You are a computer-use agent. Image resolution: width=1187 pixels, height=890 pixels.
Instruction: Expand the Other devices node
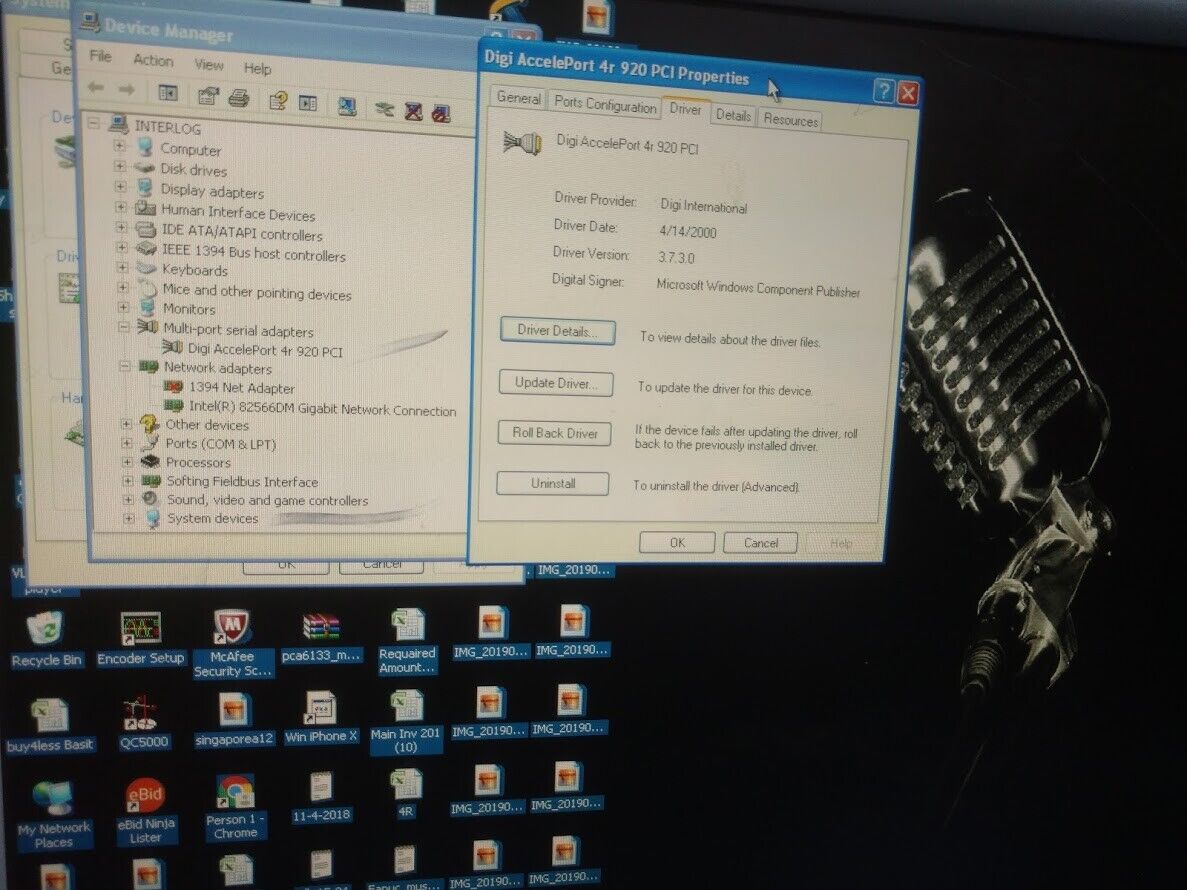(126, 424)
